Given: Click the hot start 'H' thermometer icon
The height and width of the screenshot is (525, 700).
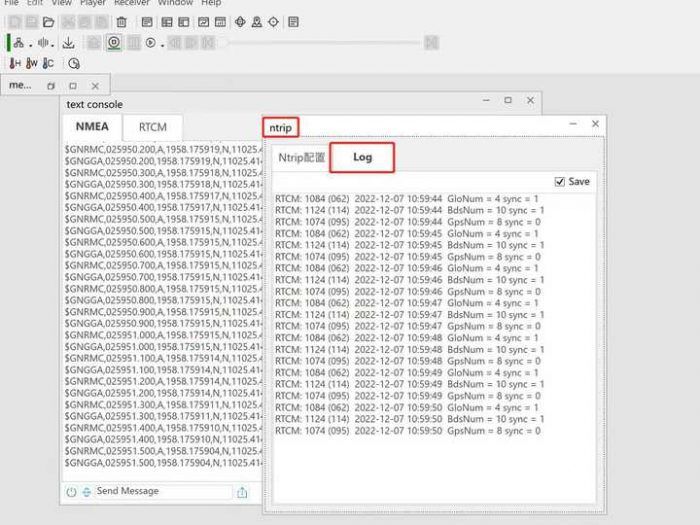Looking at the screenshot, I should (x=15, y=63).
